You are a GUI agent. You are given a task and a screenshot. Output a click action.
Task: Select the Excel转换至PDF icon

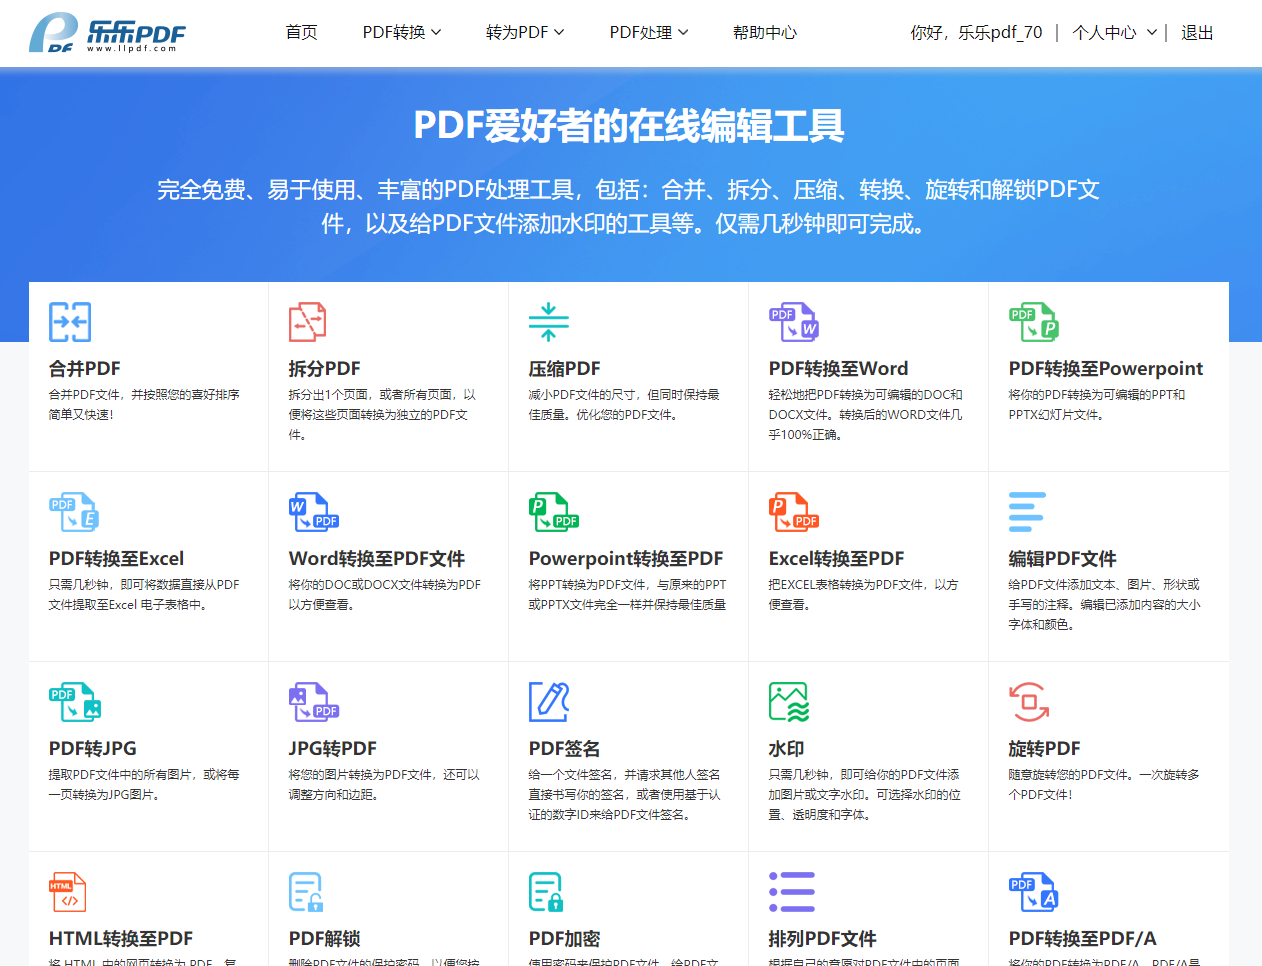(x=794, y=512)
